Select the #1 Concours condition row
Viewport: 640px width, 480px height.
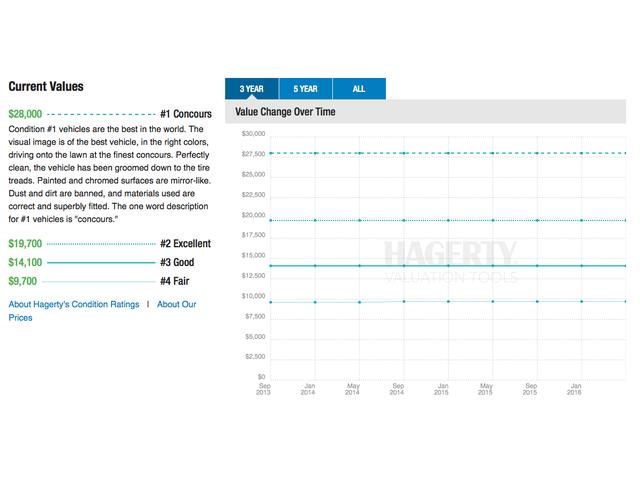pos(110,114)
